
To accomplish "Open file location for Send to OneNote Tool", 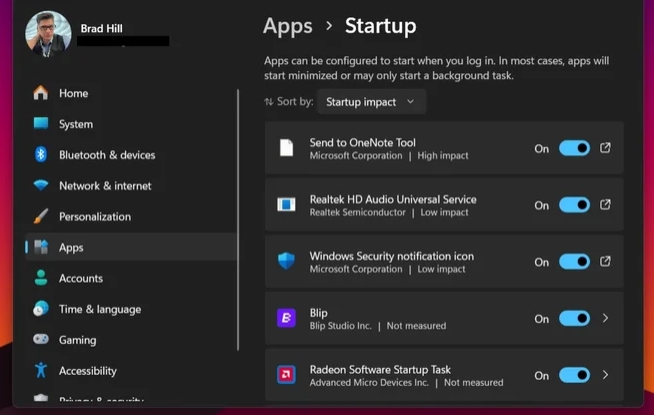I will [605, 148].
